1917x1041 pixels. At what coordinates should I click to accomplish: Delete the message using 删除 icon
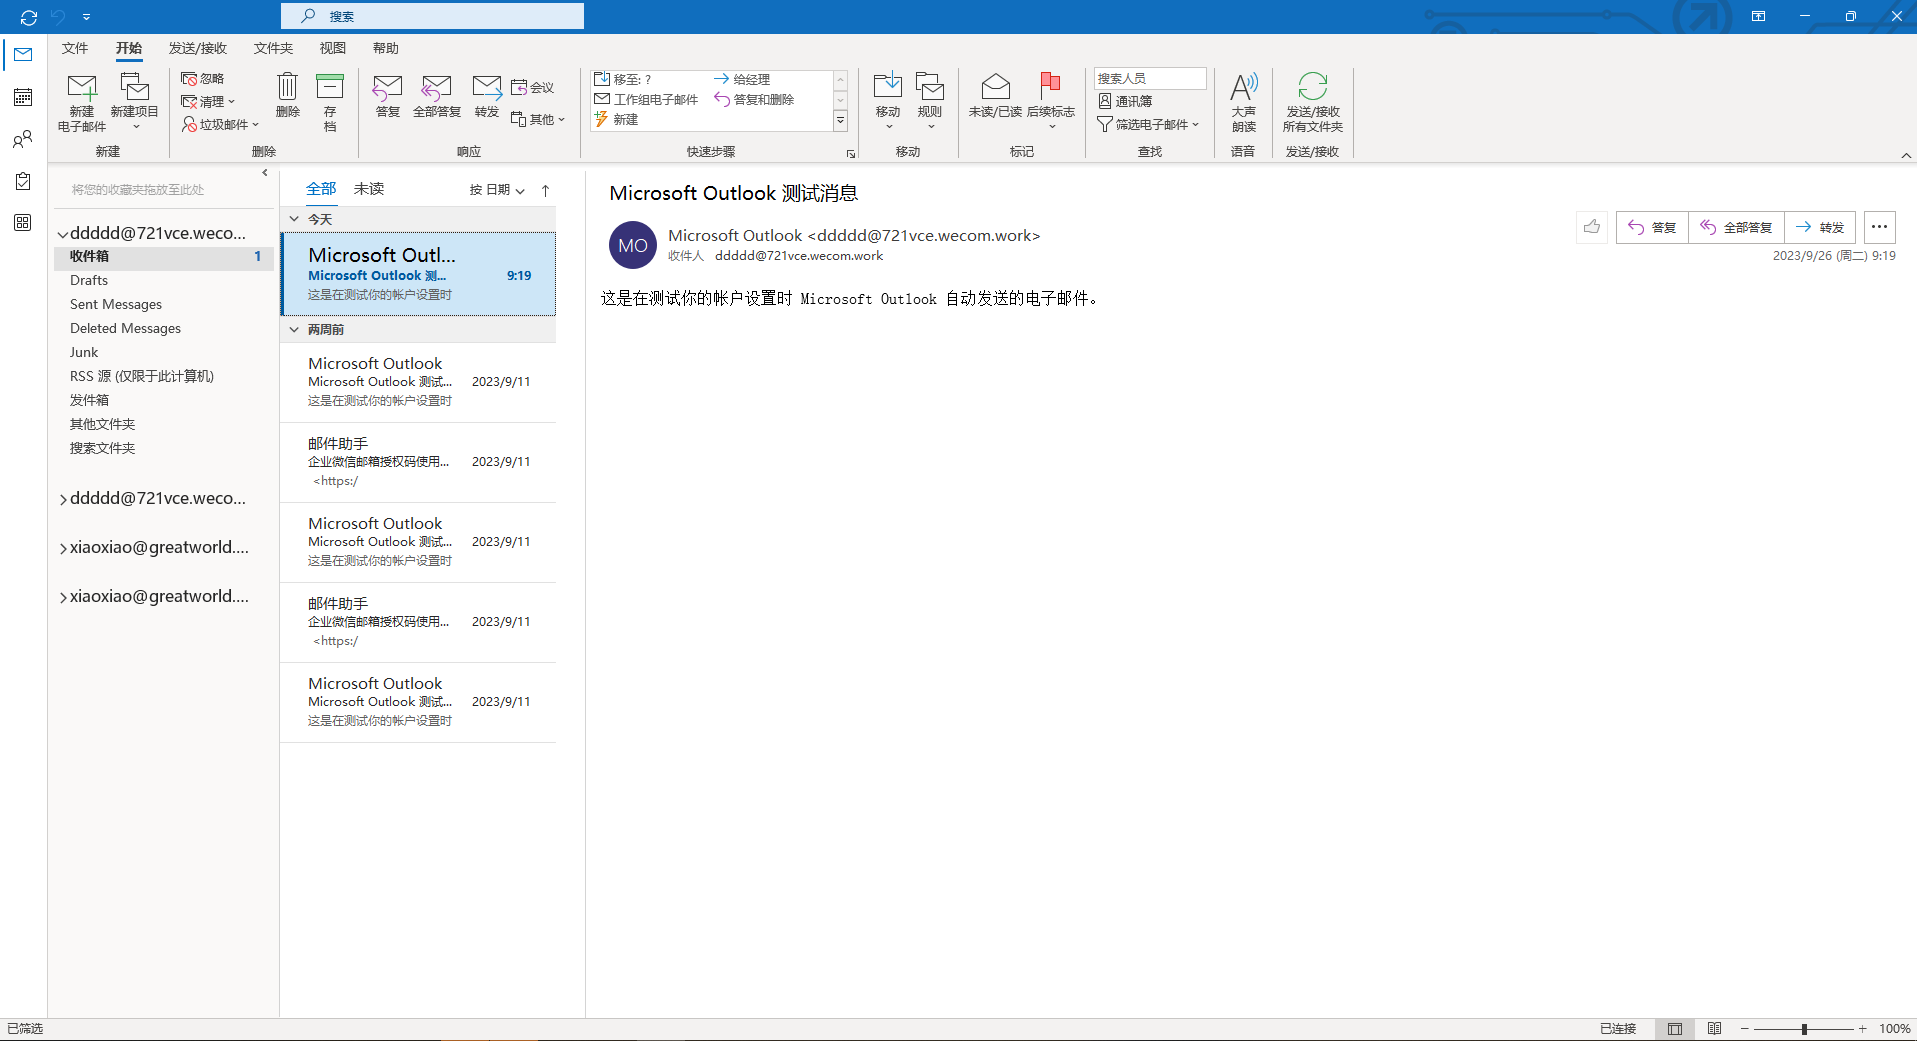287,95
